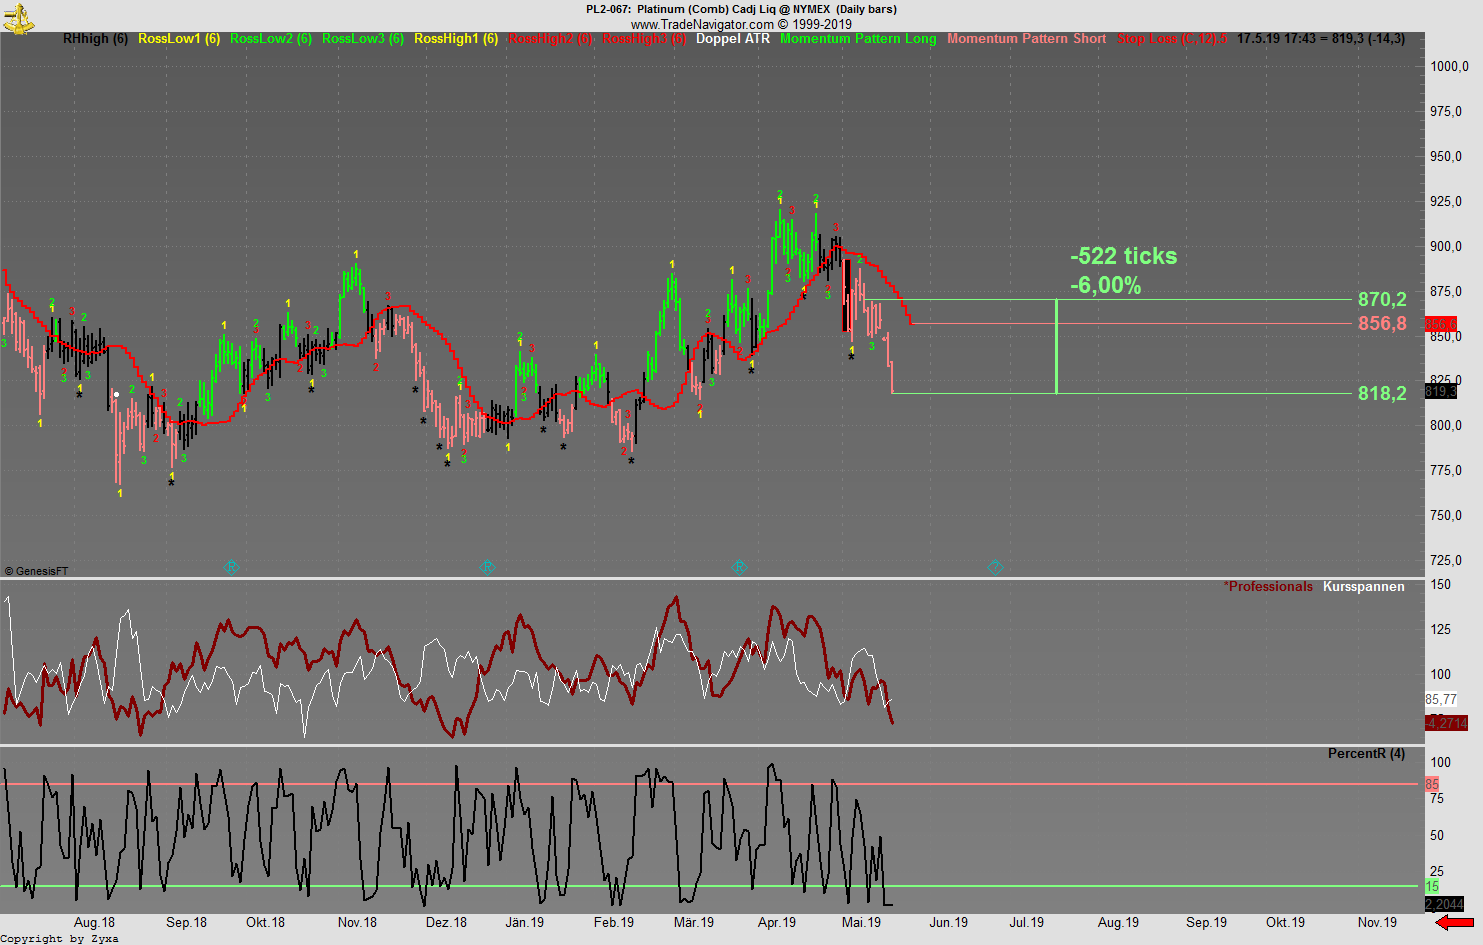Click the diamond marker below the Okt.18 area
This screenshot has width=1483, height=945.
(x=231, y=567)
